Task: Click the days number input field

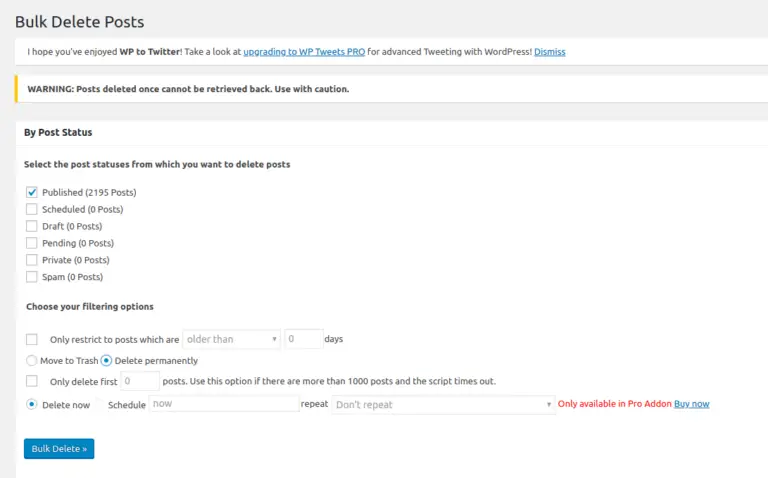Action: [303, 339]
